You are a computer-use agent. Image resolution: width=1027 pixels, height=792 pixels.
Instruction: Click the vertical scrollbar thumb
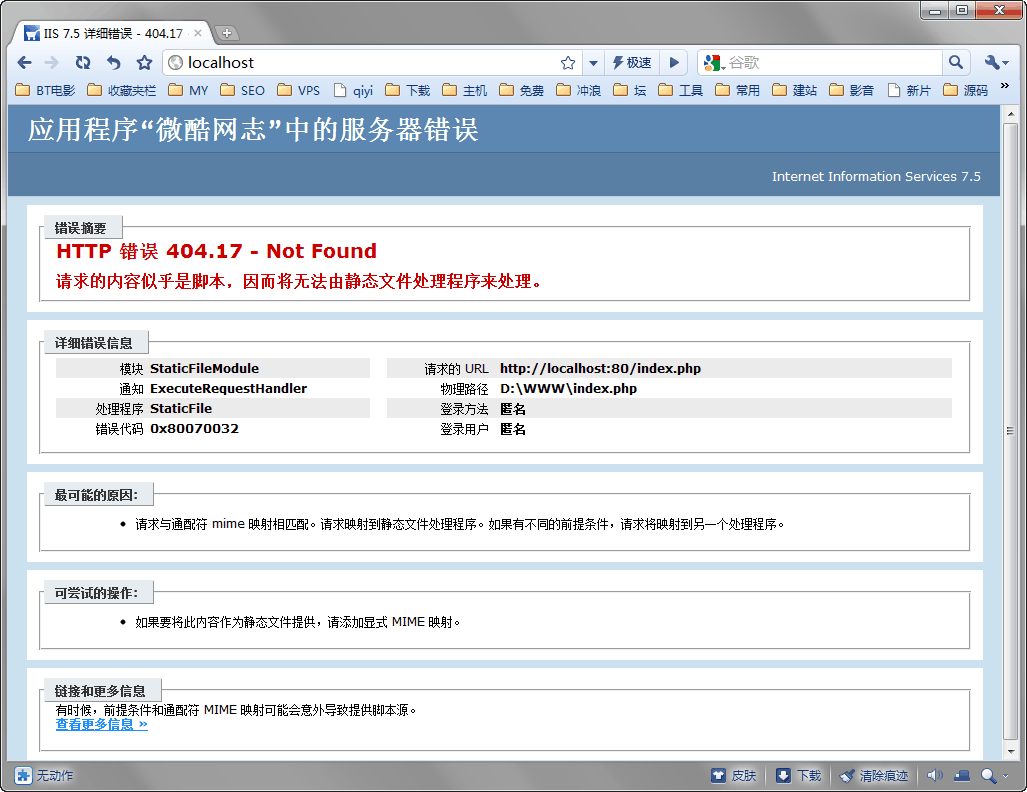point(1010,431)
